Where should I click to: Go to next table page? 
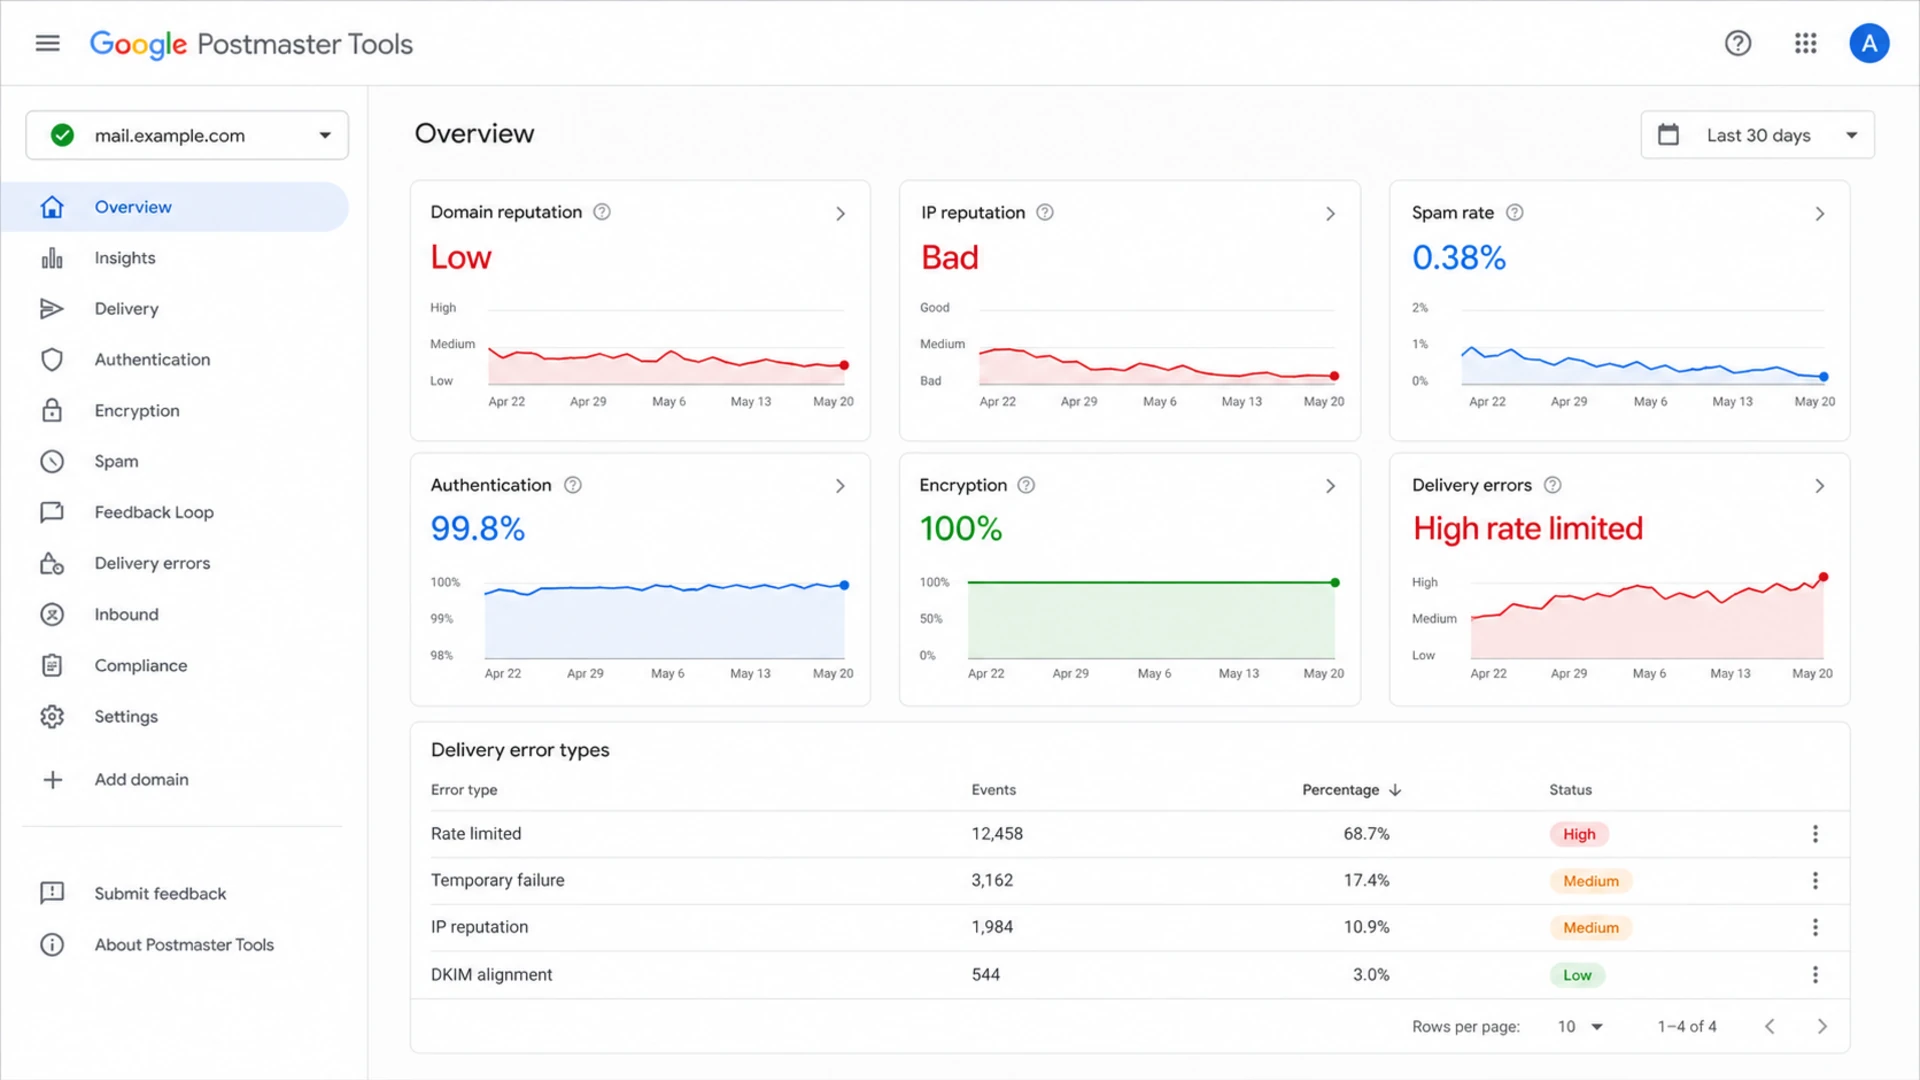pyautogui.click(x=1822, y=1027)
